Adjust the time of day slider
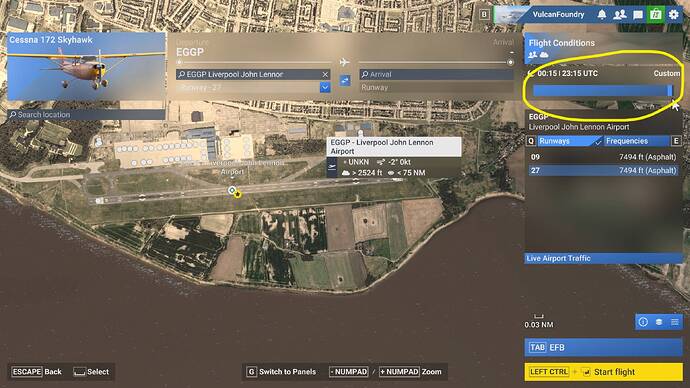 click(x=602, y=91)
